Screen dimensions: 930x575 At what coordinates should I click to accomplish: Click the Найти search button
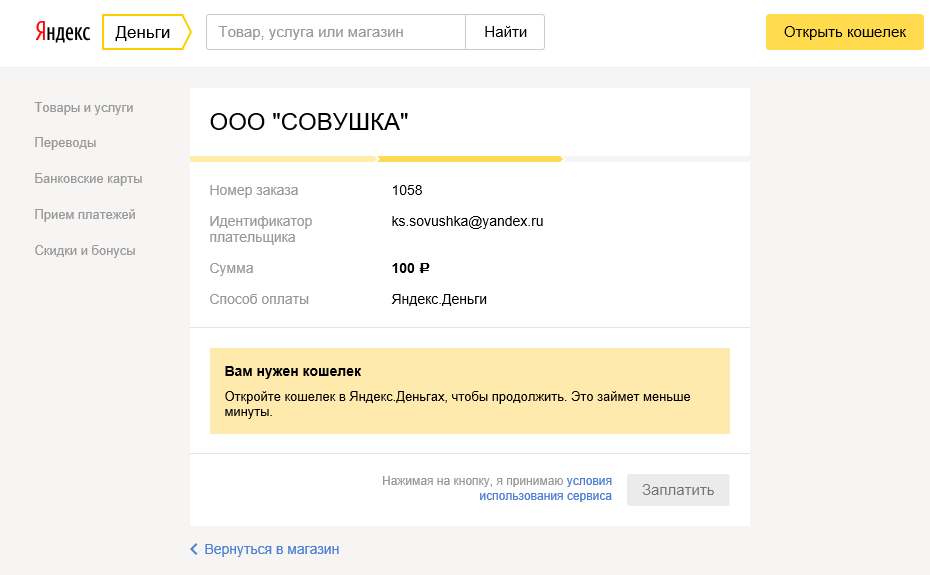pyautogui.click(x=505, y=32)
